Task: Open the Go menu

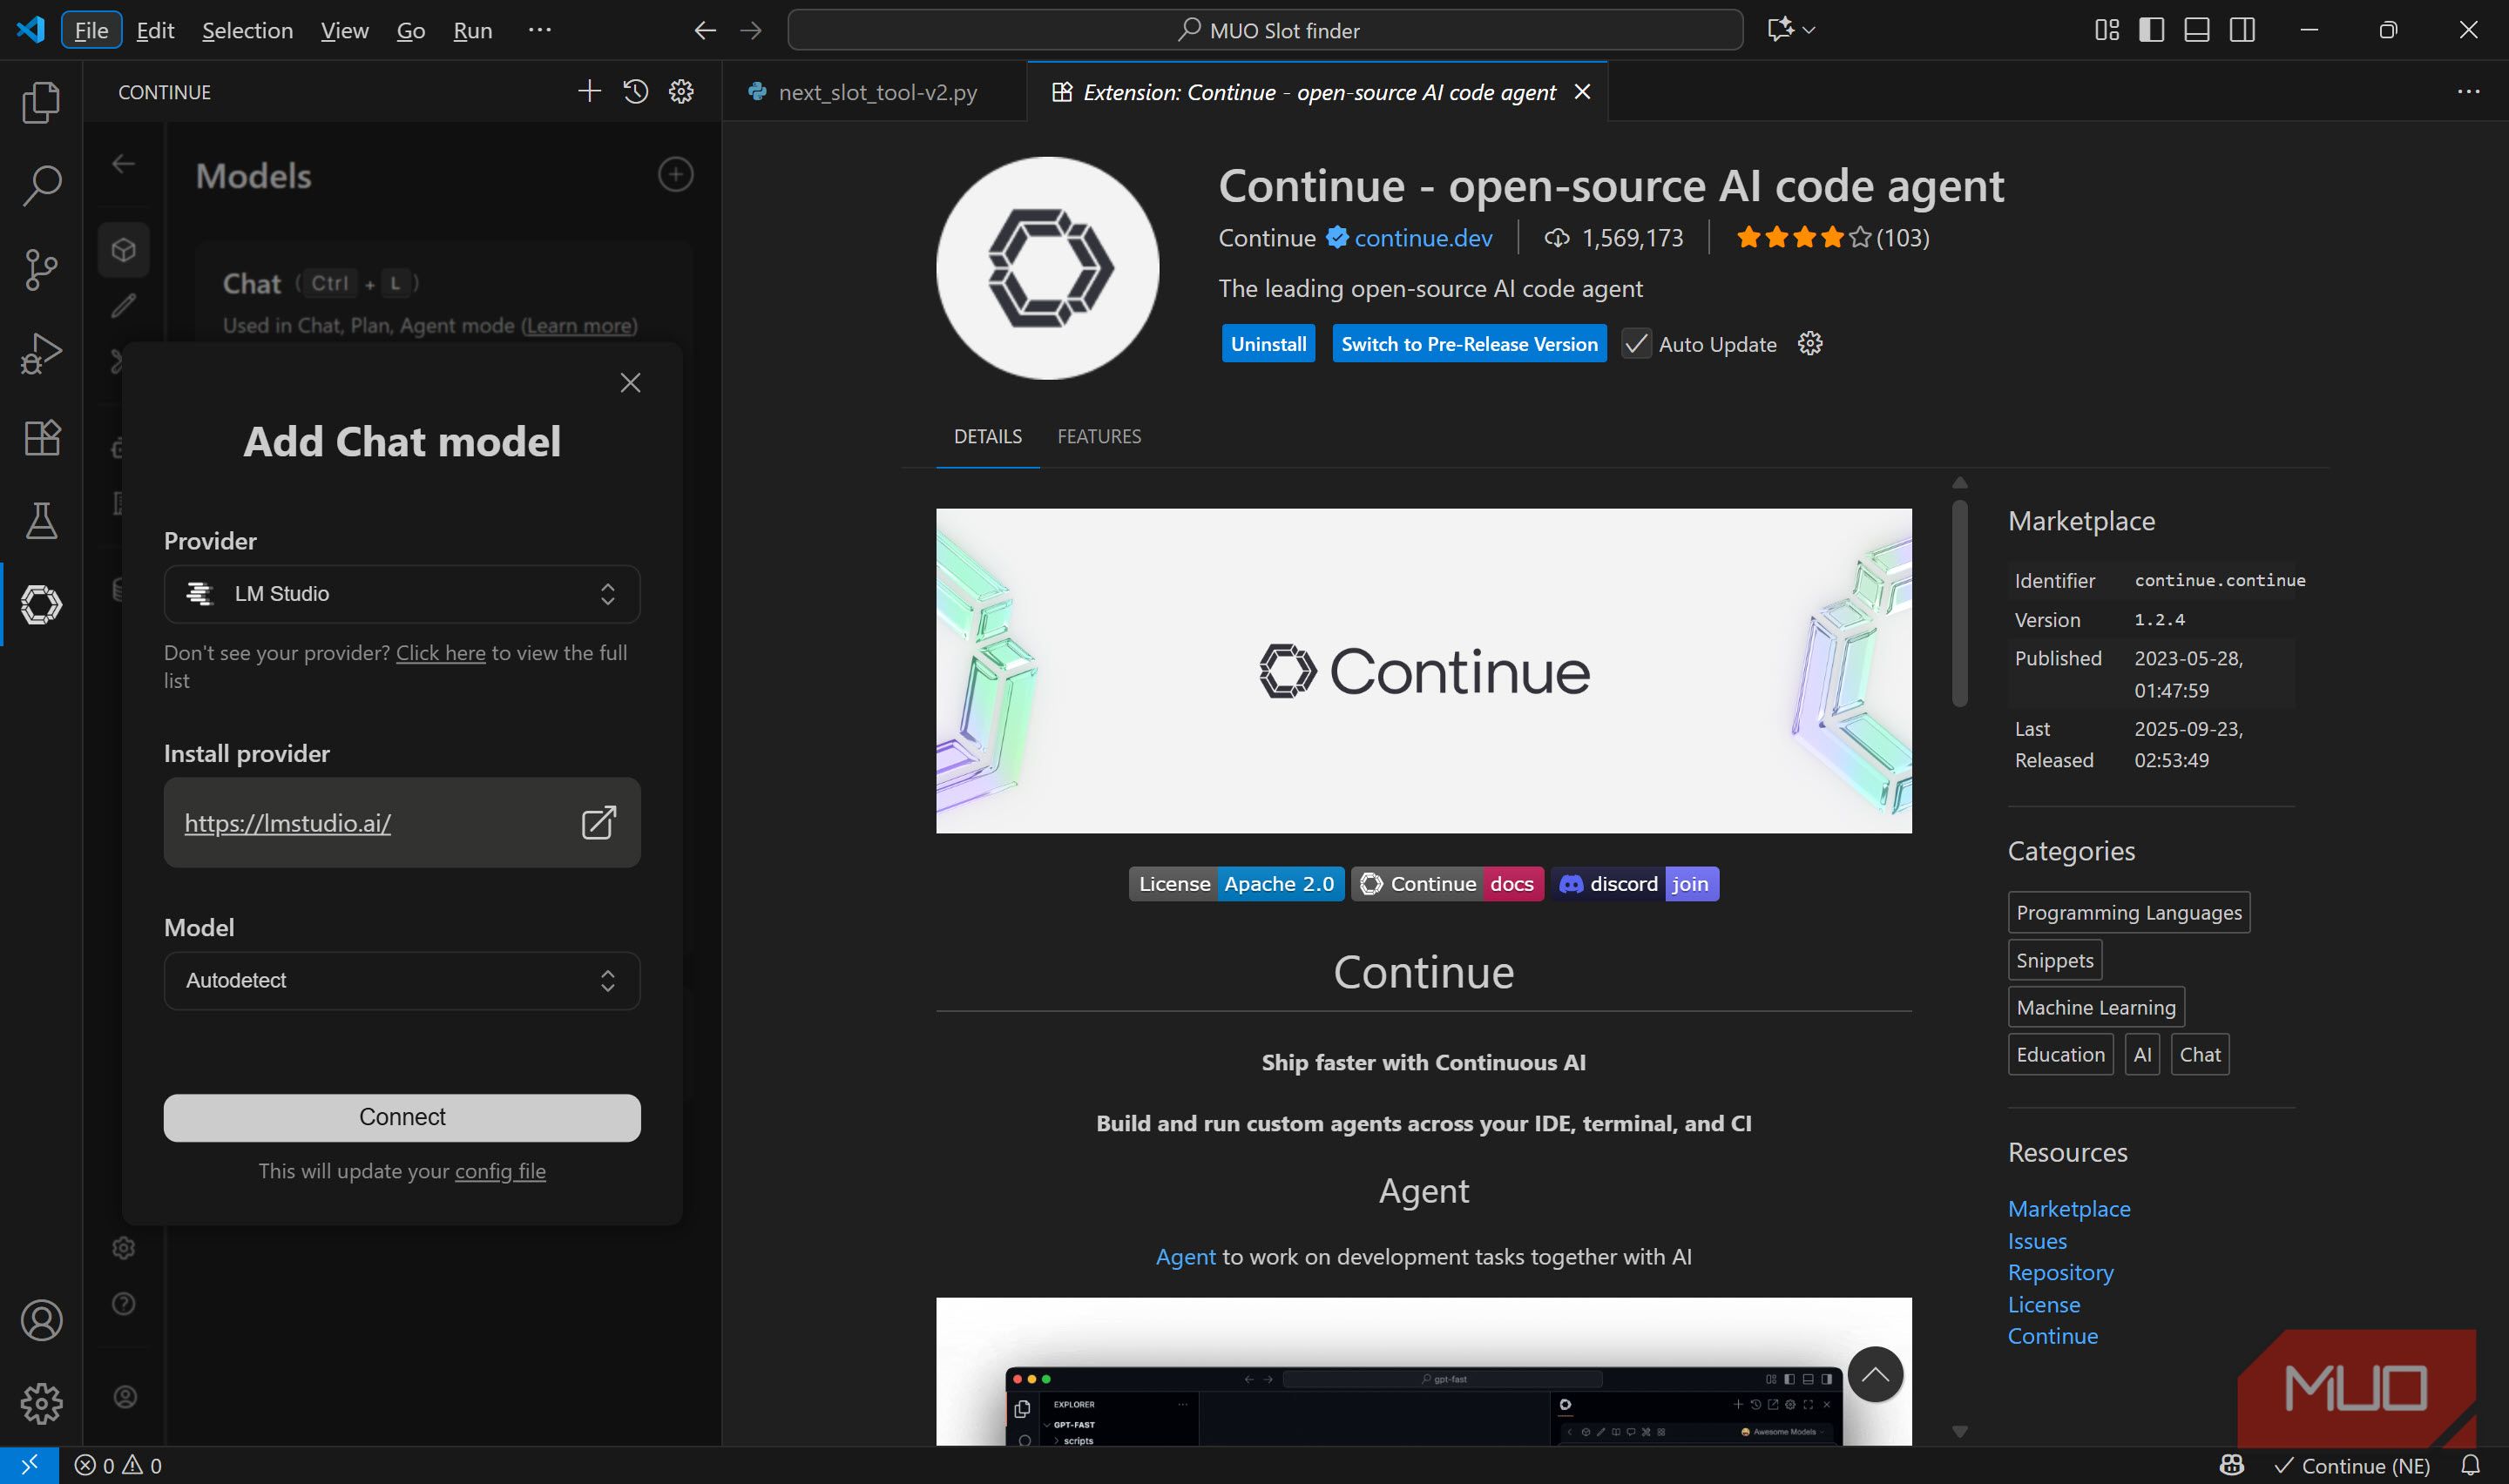Action: click(x=410, y=30)
